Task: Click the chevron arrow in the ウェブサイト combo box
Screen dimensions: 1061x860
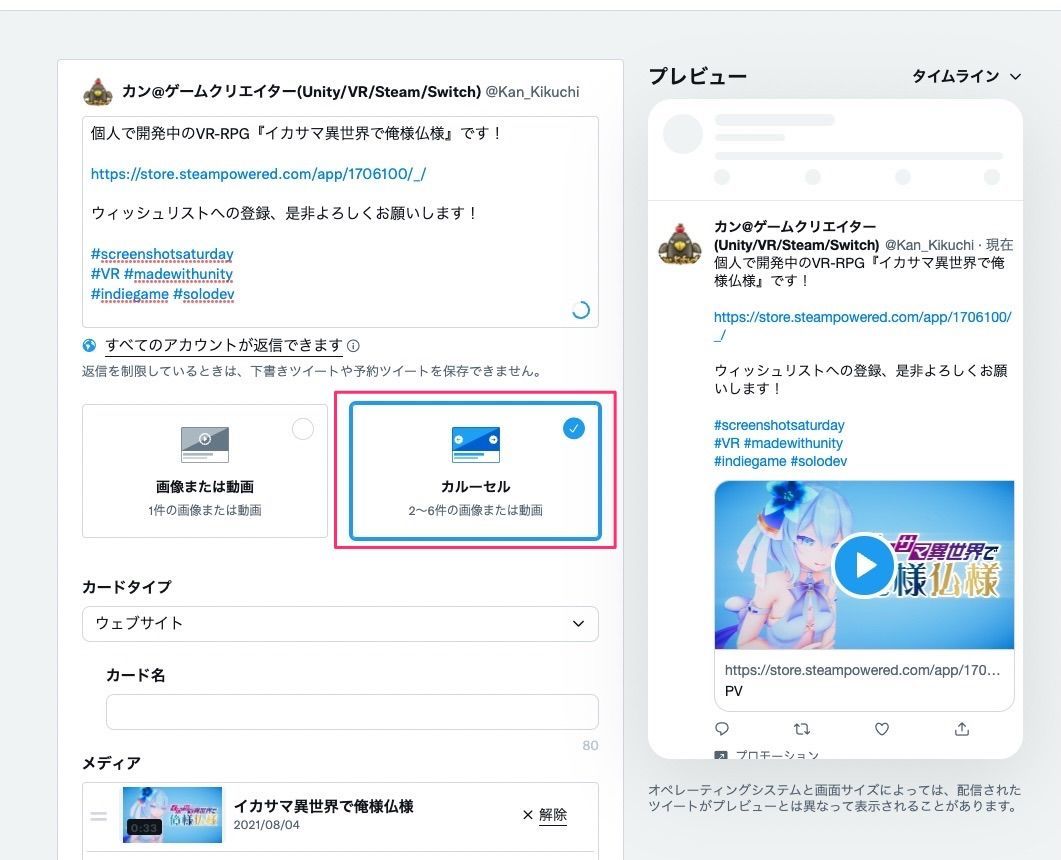Action: [579, 624]
